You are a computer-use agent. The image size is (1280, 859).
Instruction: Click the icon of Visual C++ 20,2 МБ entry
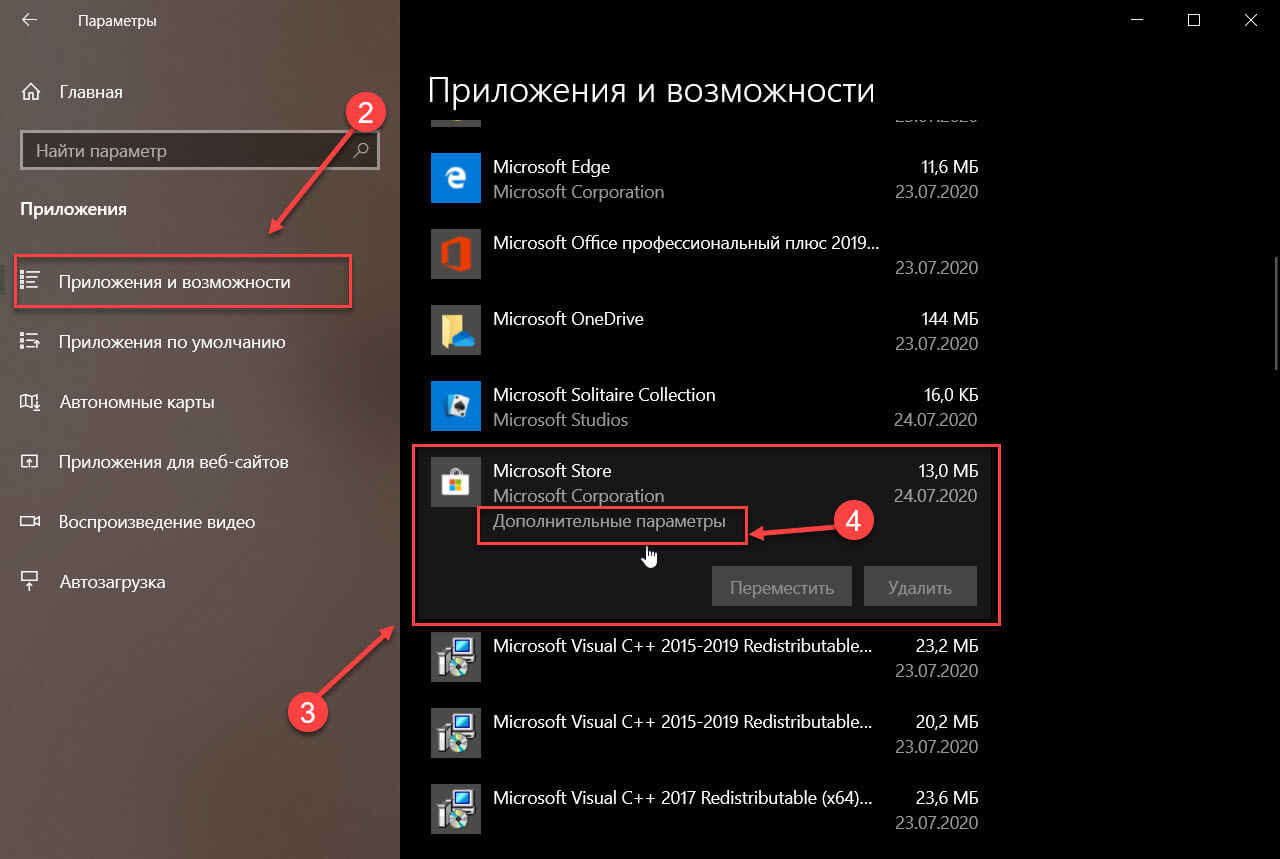tap(455, 733)
